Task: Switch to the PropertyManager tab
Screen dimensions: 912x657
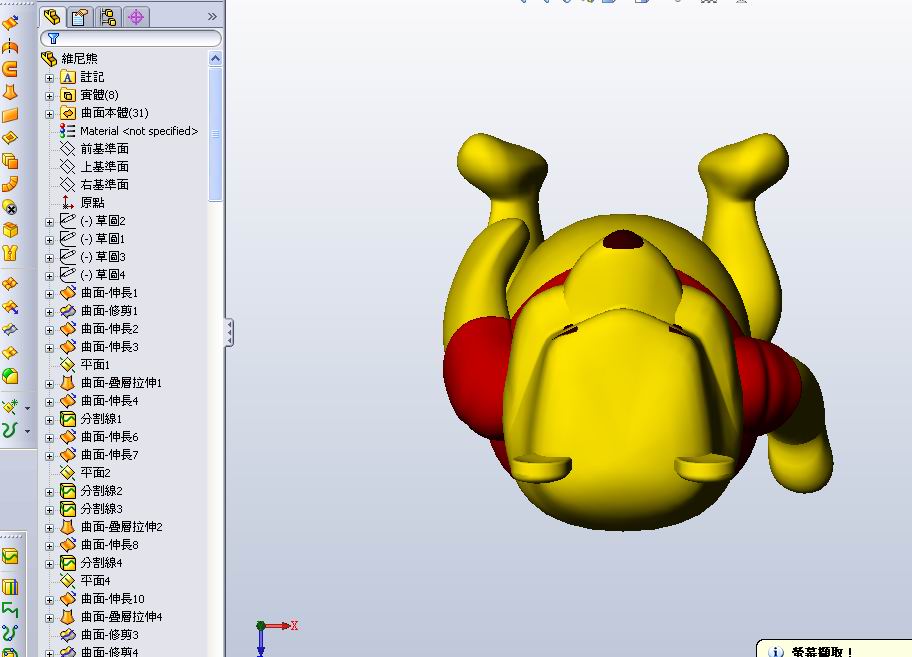Action: click(80, 17)
